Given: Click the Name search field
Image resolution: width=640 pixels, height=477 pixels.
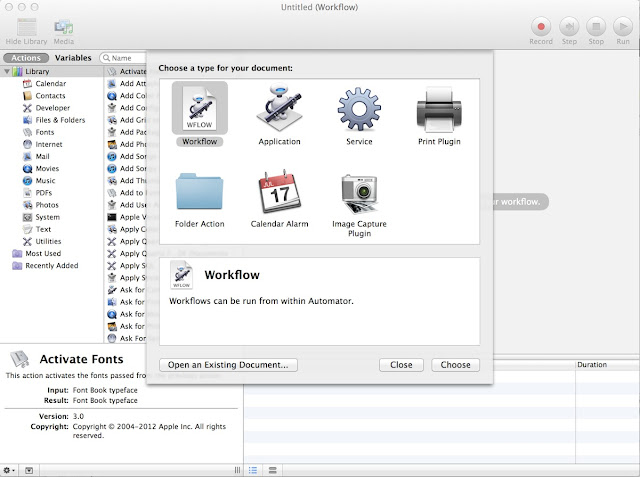Looking at the screenshot, I should pos(124,58).
